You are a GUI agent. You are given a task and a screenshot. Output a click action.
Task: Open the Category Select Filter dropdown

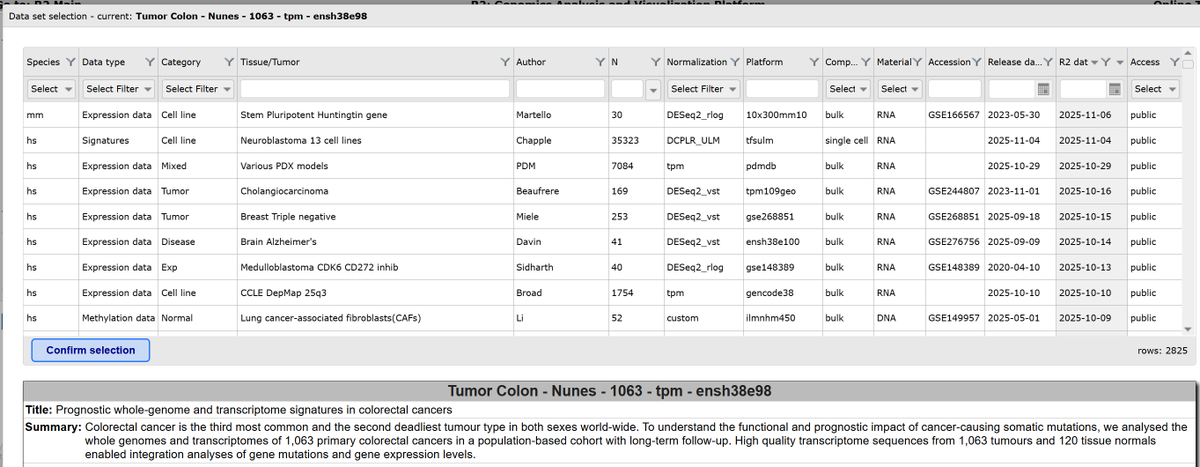(x=196, y=89)
